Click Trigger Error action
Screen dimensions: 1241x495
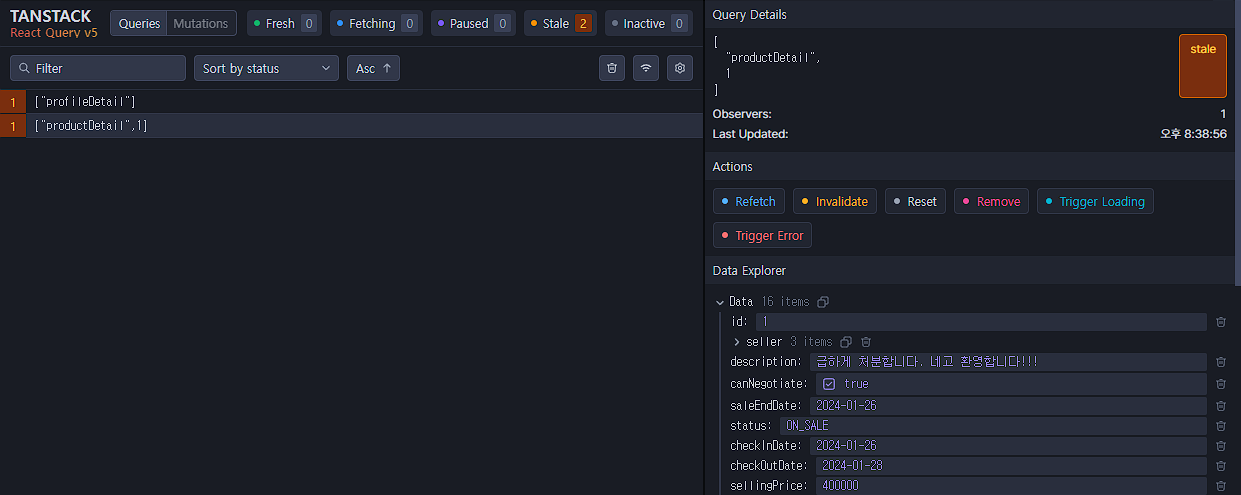(762, 235)
